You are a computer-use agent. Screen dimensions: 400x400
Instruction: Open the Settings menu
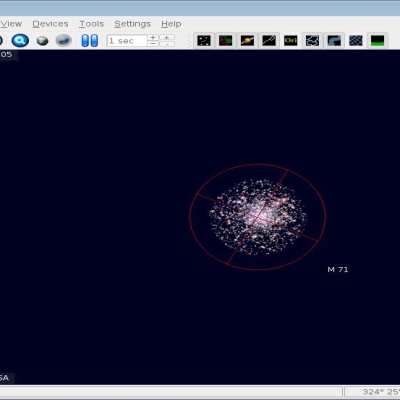132,24
